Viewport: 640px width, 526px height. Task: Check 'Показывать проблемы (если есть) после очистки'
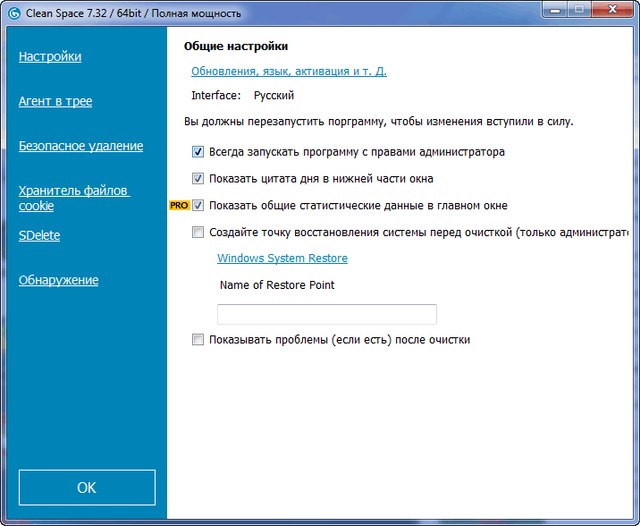(x=197, y=340)
